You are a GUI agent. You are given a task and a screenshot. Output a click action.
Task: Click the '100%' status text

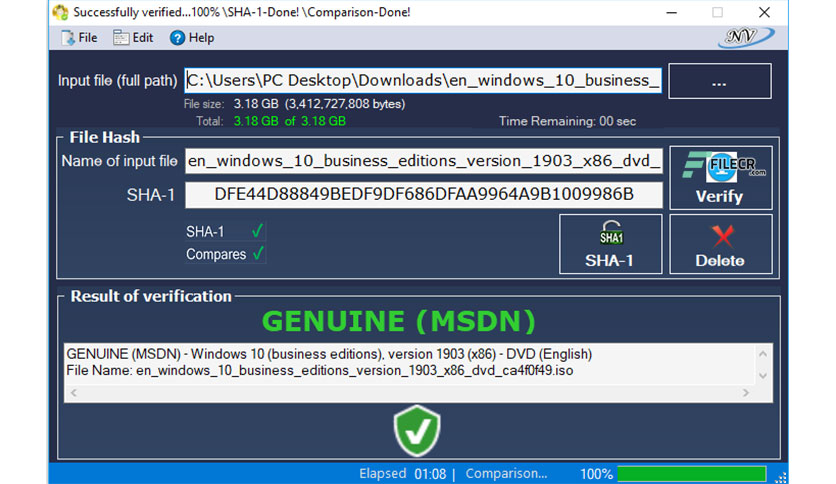click(596, 474)
